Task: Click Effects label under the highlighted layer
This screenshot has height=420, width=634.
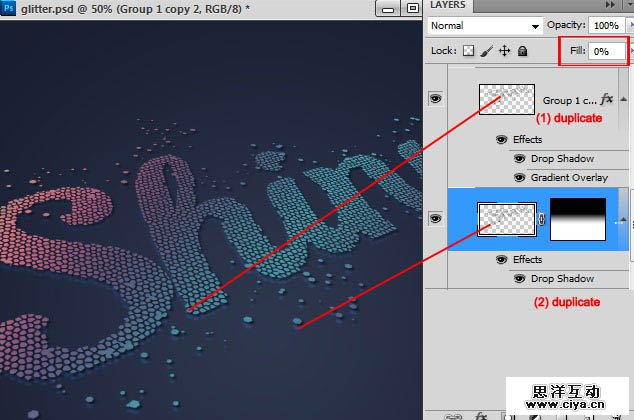Action: pos(527,260)
